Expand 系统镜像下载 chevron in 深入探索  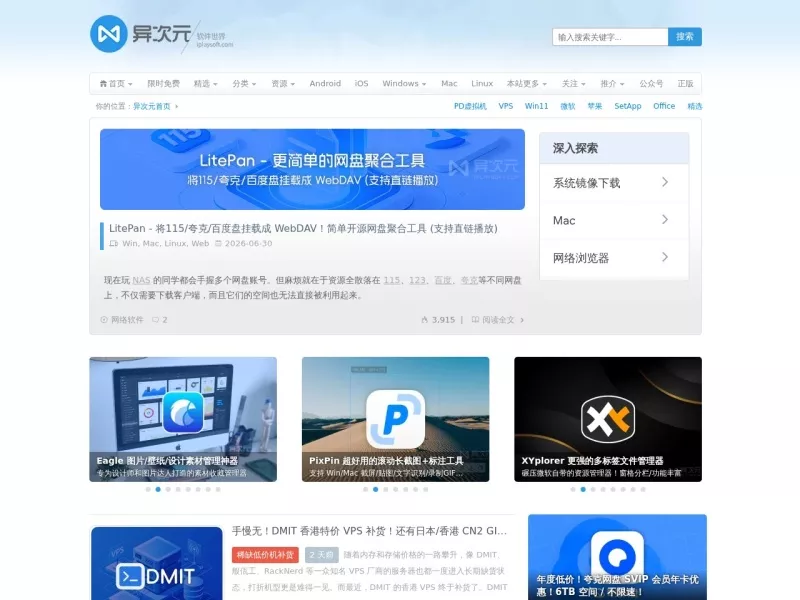click(x=665, y=182)
